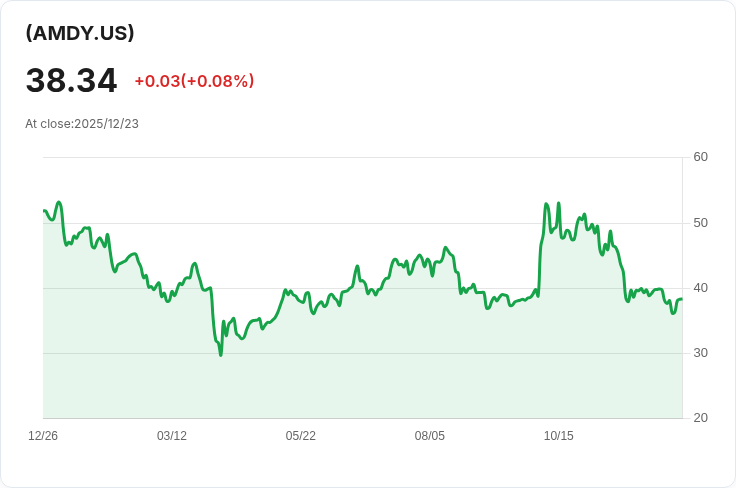Image resolution: width=736 pixels, height=488 pixels.
Task: Select the 12/26 date label on x-axis
Action: tap(43, 436)
